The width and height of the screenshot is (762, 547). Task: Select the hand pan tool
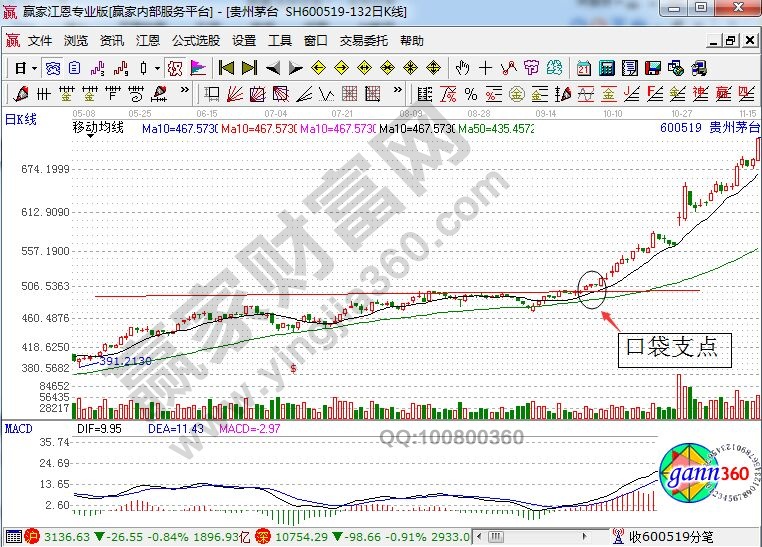click(x=463, y=68)
